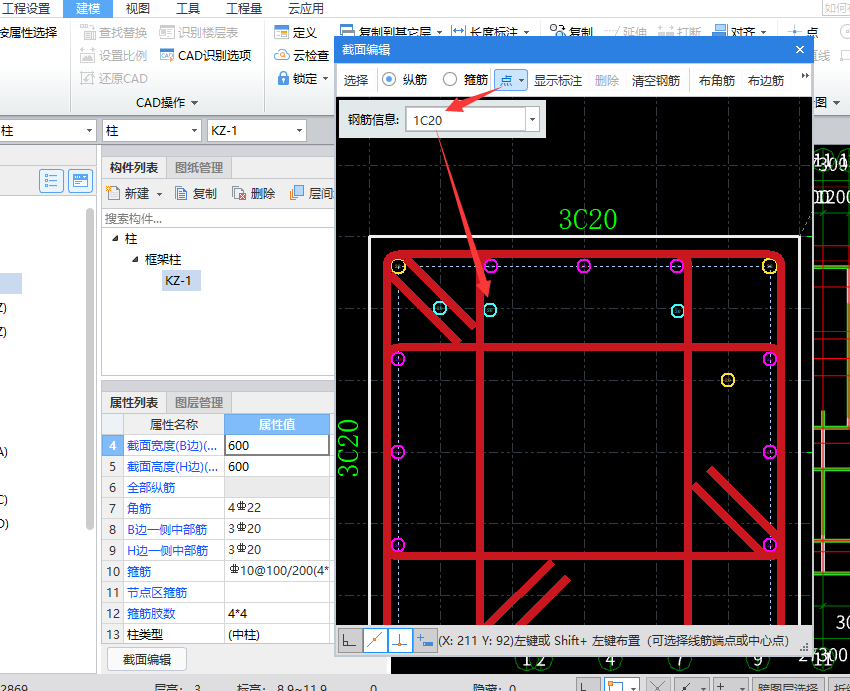Select the 箍筋 radio button
Image resolution: width=850 pixels, height=691 pixels.
450,79
